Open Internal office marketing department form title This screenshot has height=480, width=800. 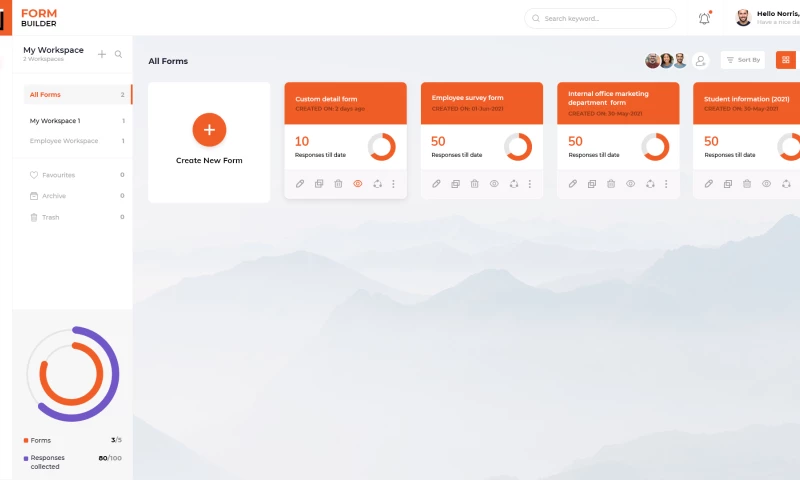pos(608,98)
